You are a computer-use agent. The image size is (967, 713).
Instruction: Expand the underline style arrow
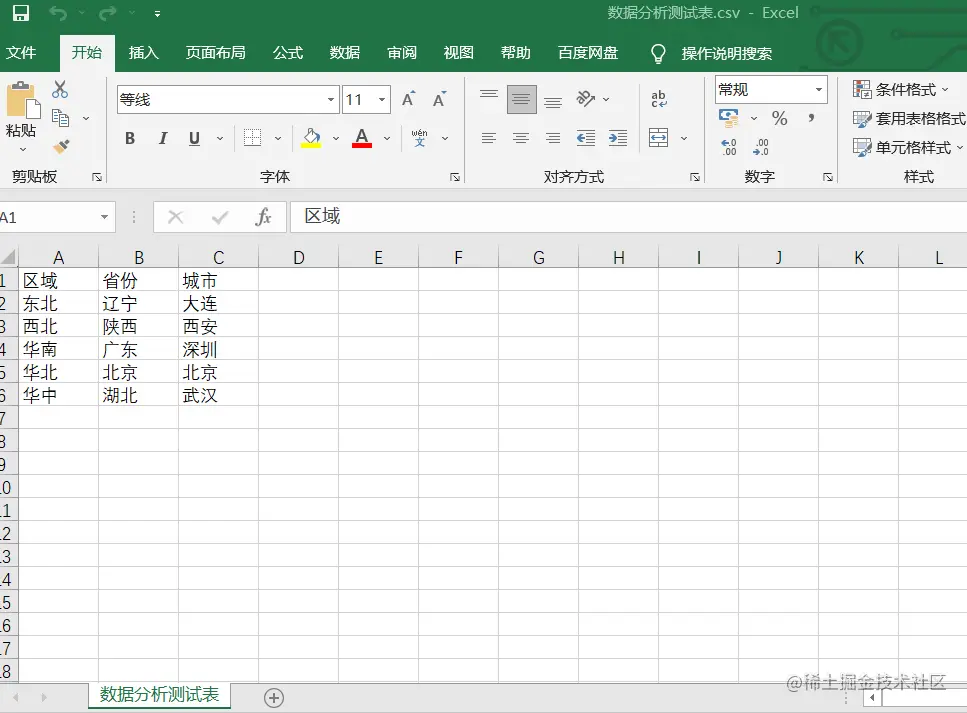tap(220, 138)
